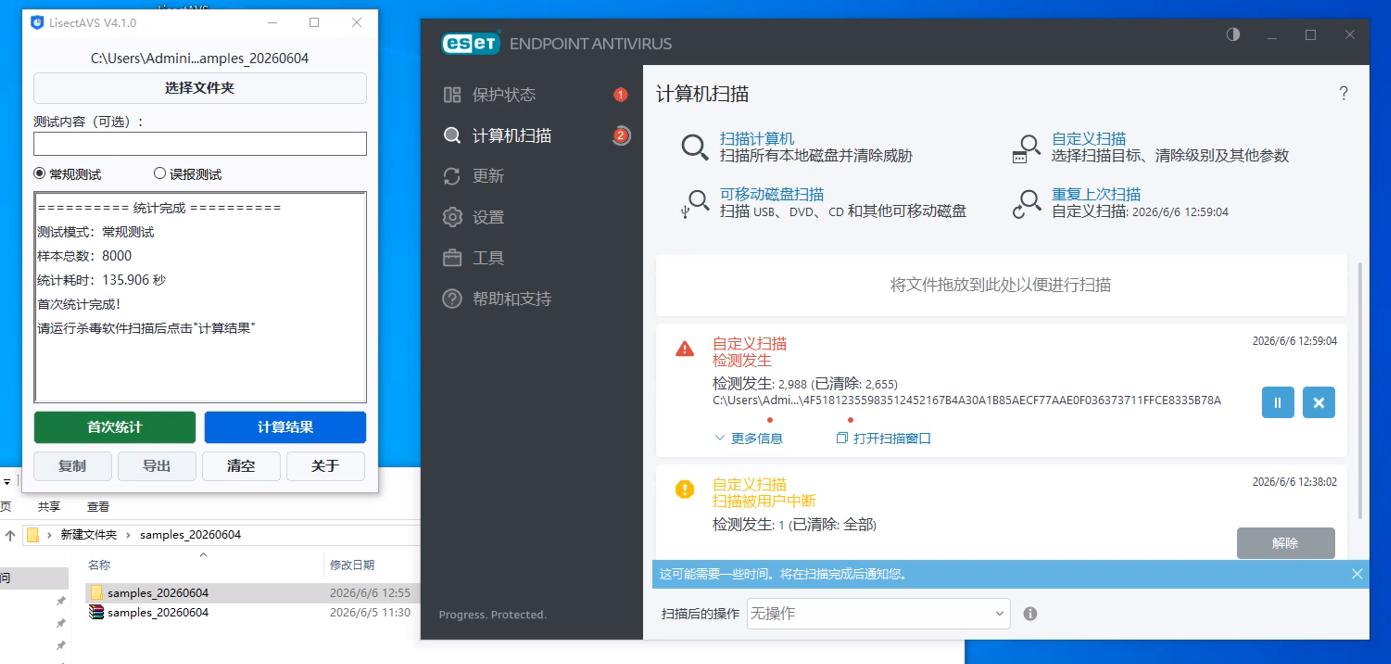Click the 重复上次扫描 link
The width and height of the screenshot is (1391, 664).
pyautogui.click(x=1096, y=194)
